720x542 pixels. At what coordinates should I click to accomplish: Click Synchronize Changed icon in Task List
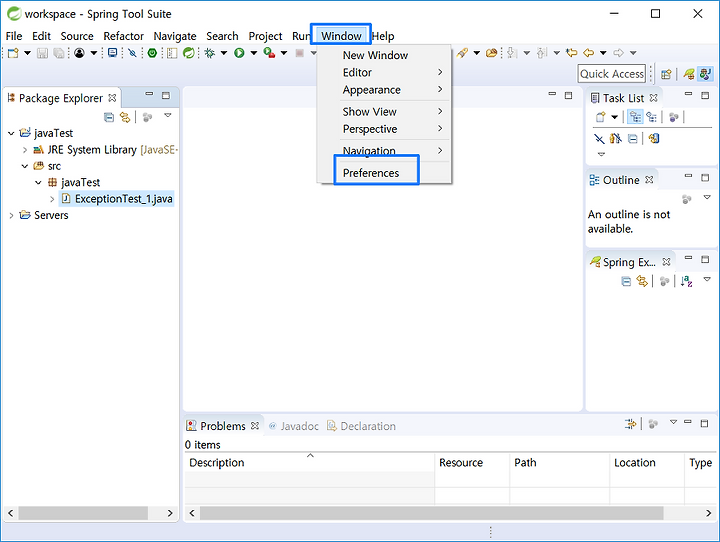click(x=654, y=138)
